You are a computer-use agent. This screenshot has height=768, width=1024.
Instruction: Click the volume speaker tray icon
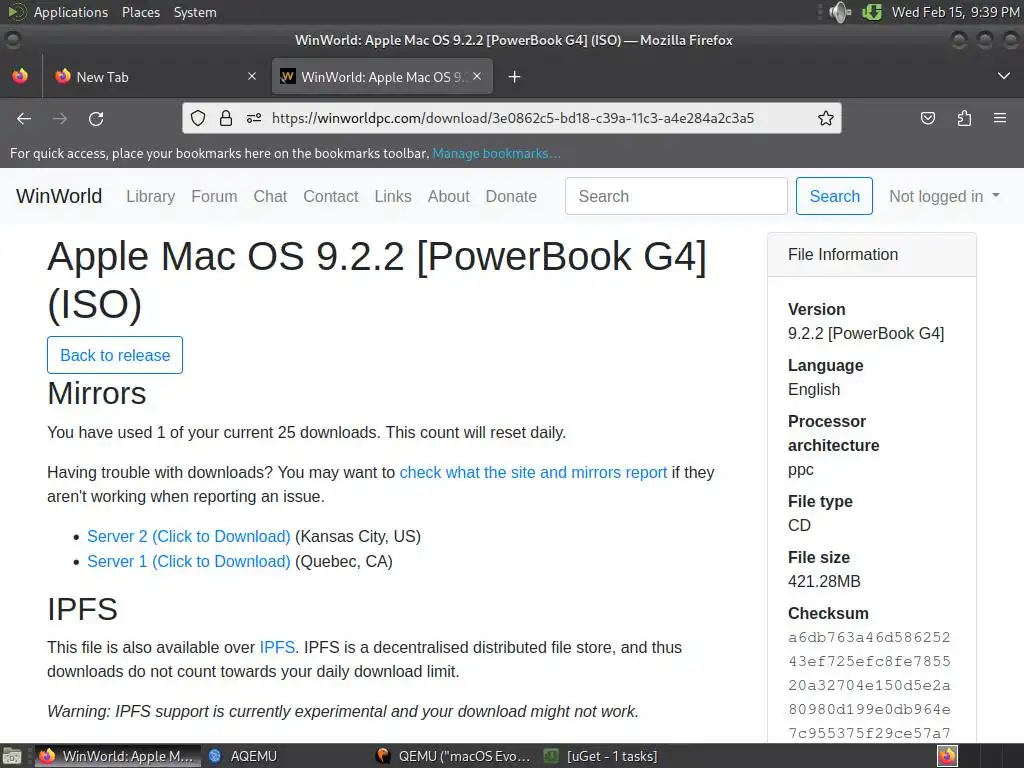click(x=840, y=12)
